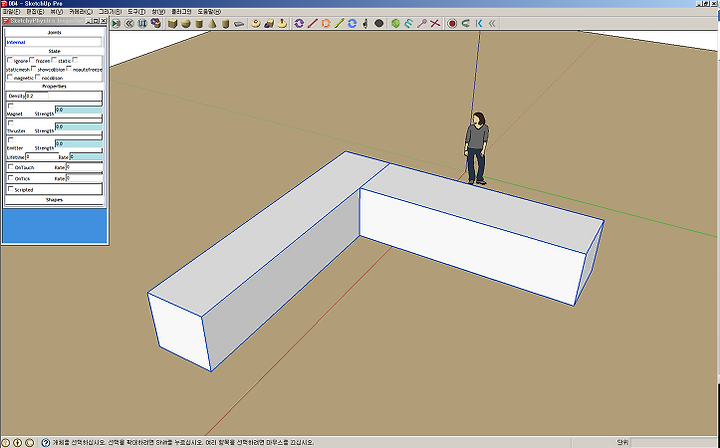
Task: Open the 그리기(R) menu
Action: point(110,11)
